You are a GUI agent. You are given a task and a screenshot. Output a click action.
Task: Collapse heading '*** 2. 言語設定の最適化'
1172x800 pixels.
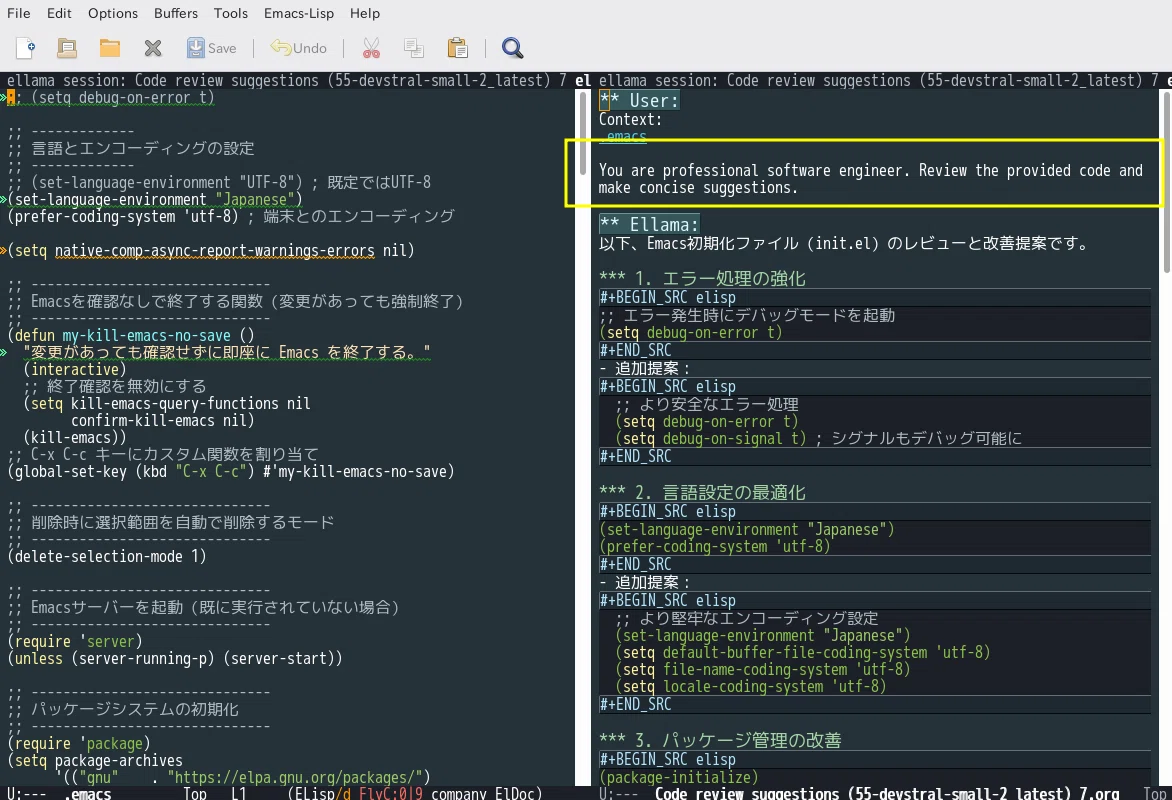pyautogui.click(x=702, y=493)
